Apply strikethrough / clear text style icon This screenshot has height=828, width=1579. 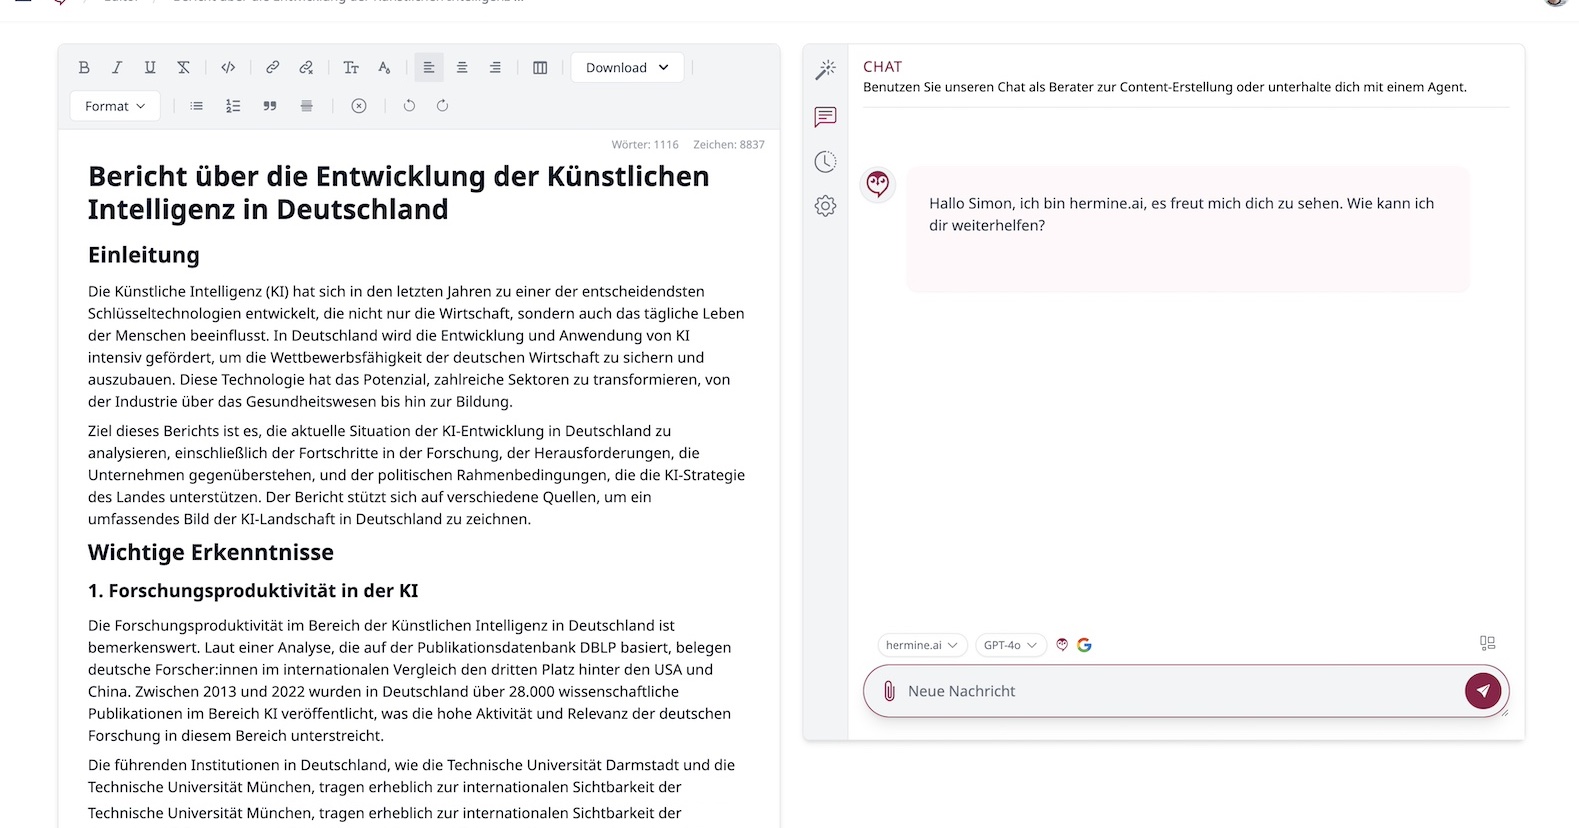[x=183, y=67]
